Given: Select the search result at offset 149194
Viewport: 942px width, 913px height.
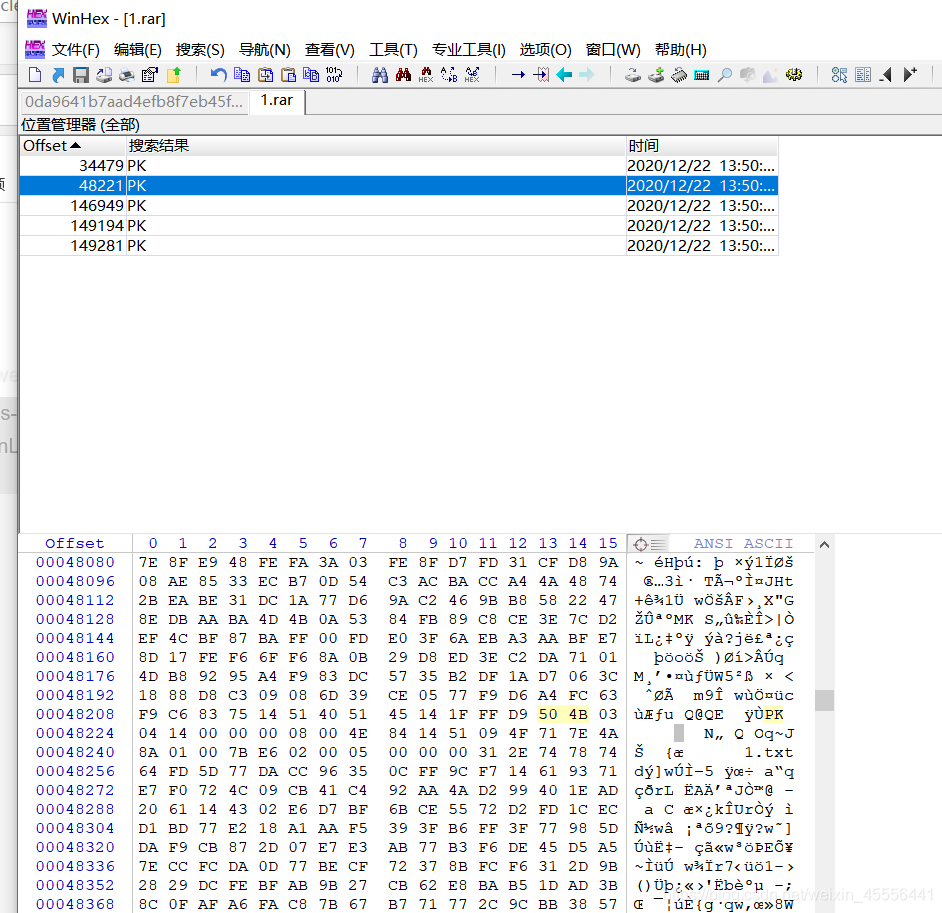Looking at the screenshot, I should tap(399, 226).
